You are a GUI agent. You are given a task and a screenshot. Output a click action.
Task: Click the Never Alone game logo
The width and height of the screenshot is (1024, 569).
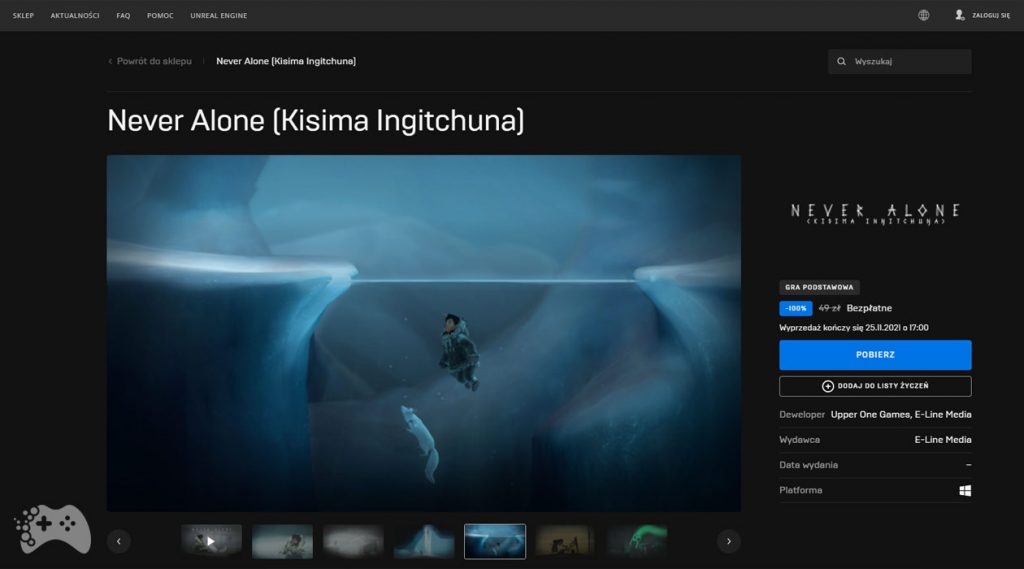coord(875,214)
